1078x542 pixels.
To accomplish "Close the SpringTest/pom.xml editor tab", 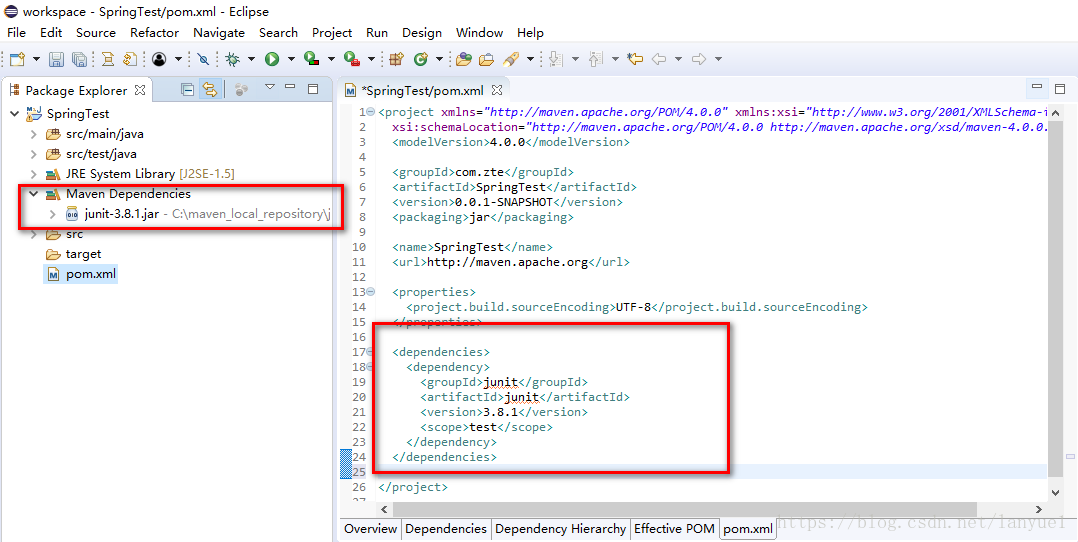I will [x=497, y=90].
